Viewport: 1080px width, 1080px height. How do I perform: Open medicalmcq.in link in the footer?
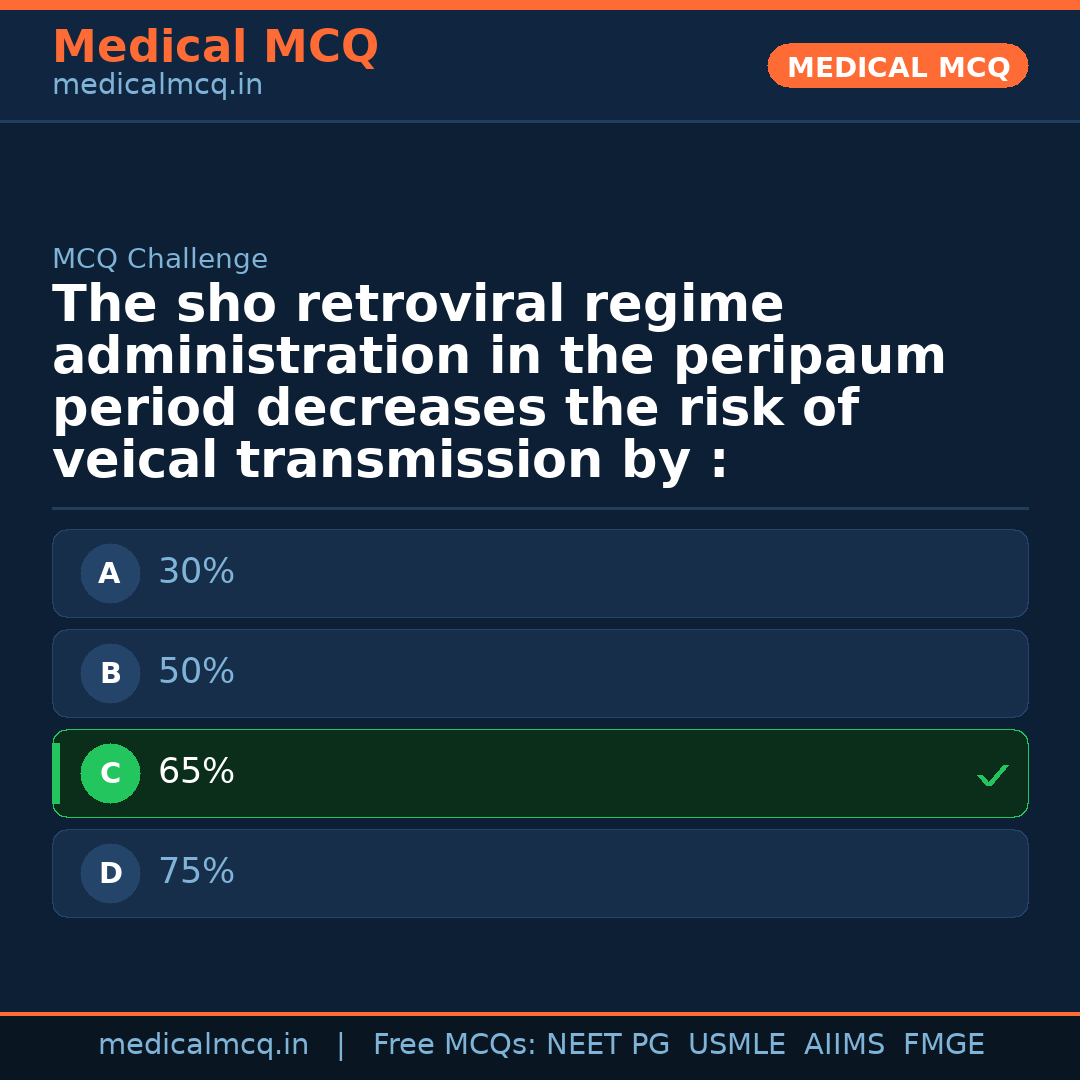click(203, 1045)
